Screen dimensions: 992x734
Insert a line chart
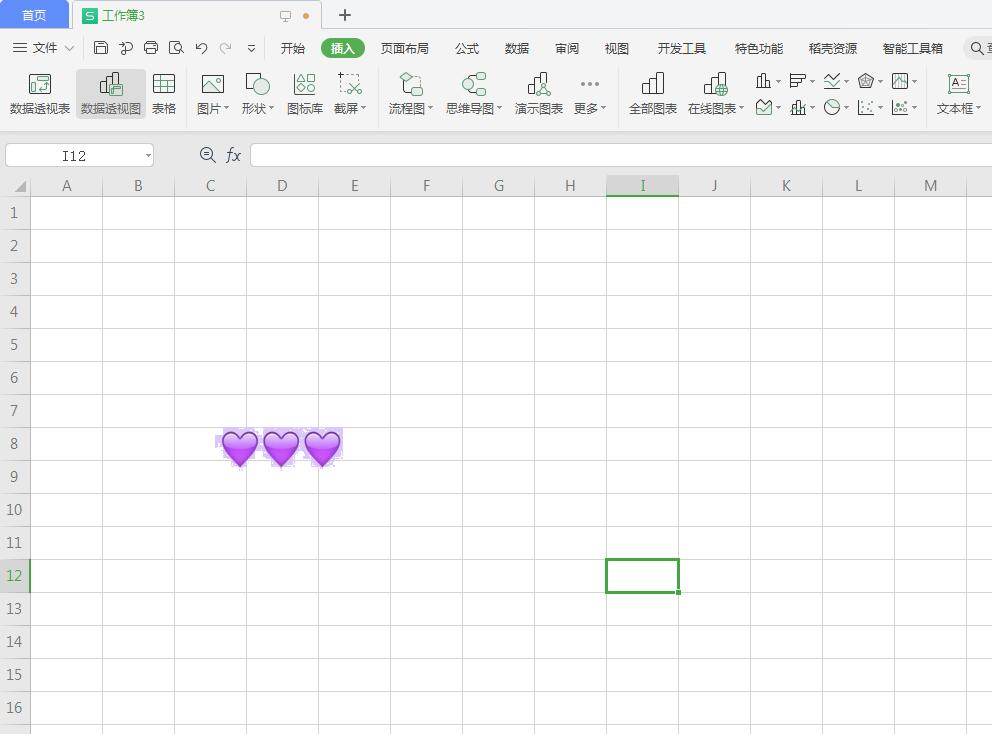click(x=832, y=81)
